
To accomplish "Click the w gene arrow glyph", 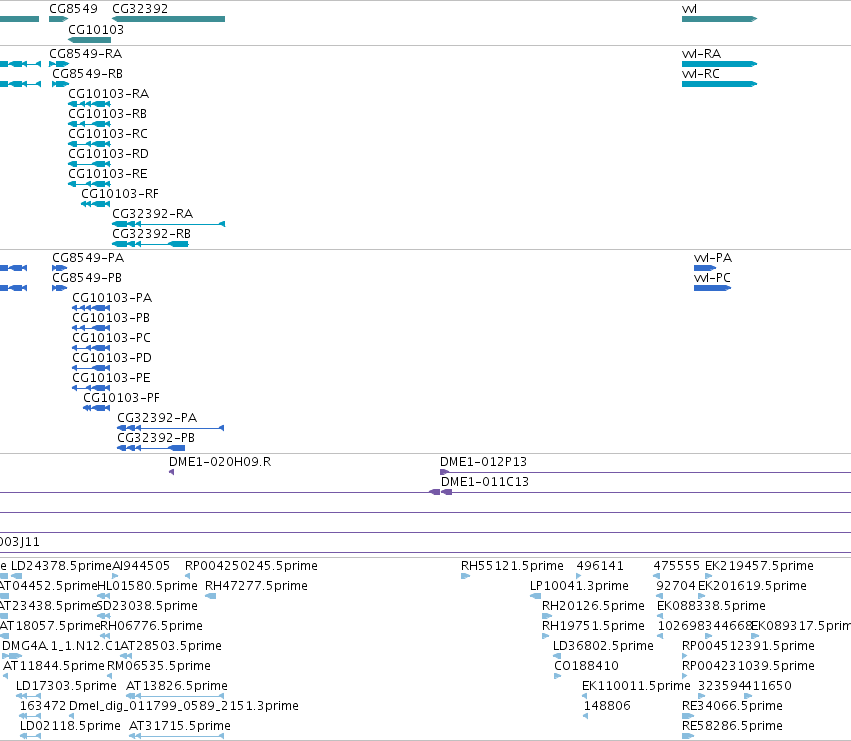I will click(x=719, y=19).
